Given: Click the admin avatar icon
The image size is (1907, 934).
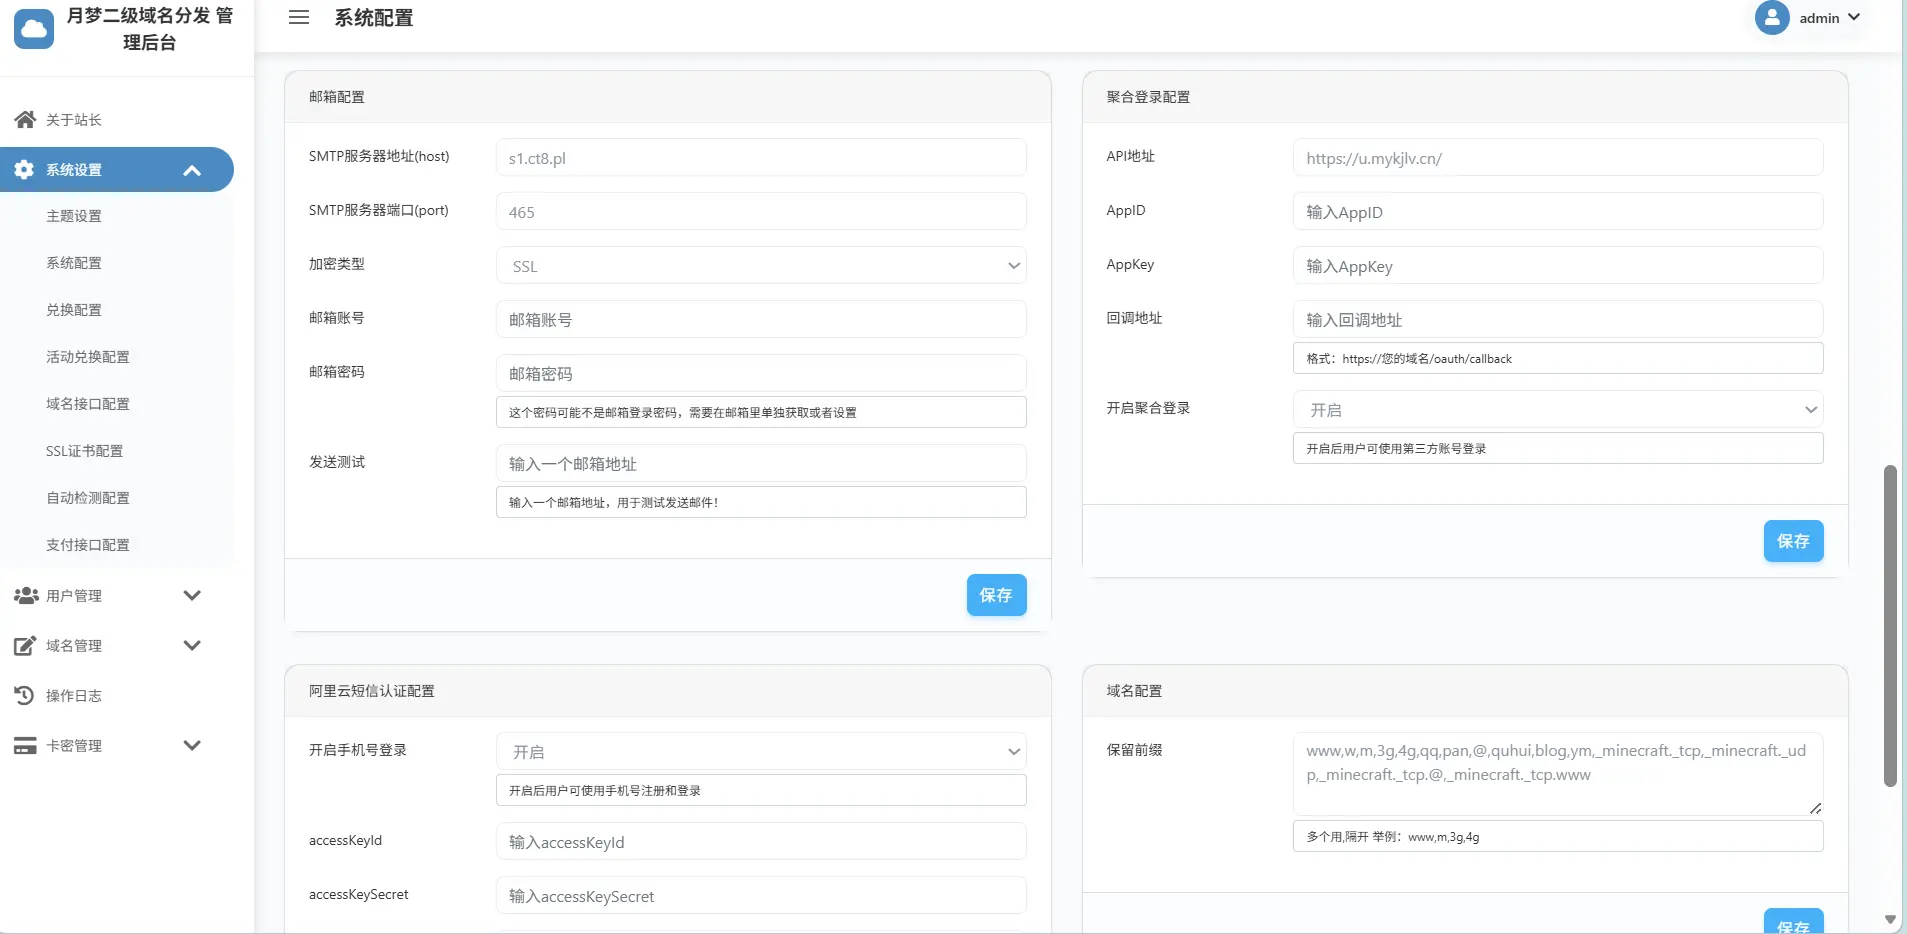Looking at the screenshot, I should tap(1772, 17).
